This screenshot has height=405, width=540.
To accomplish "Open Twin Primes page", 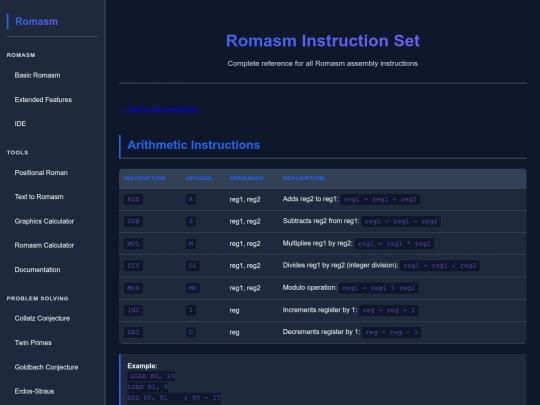I will pyautogui.click(x=33, y=343).
